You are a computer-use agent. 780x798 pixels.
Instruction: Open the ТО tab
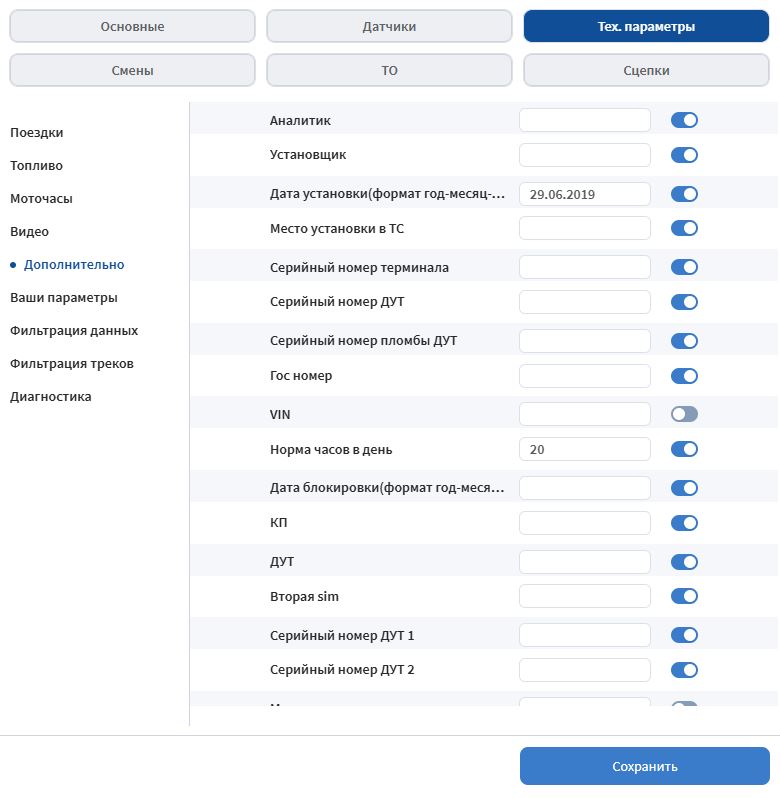tap(389, 71)
